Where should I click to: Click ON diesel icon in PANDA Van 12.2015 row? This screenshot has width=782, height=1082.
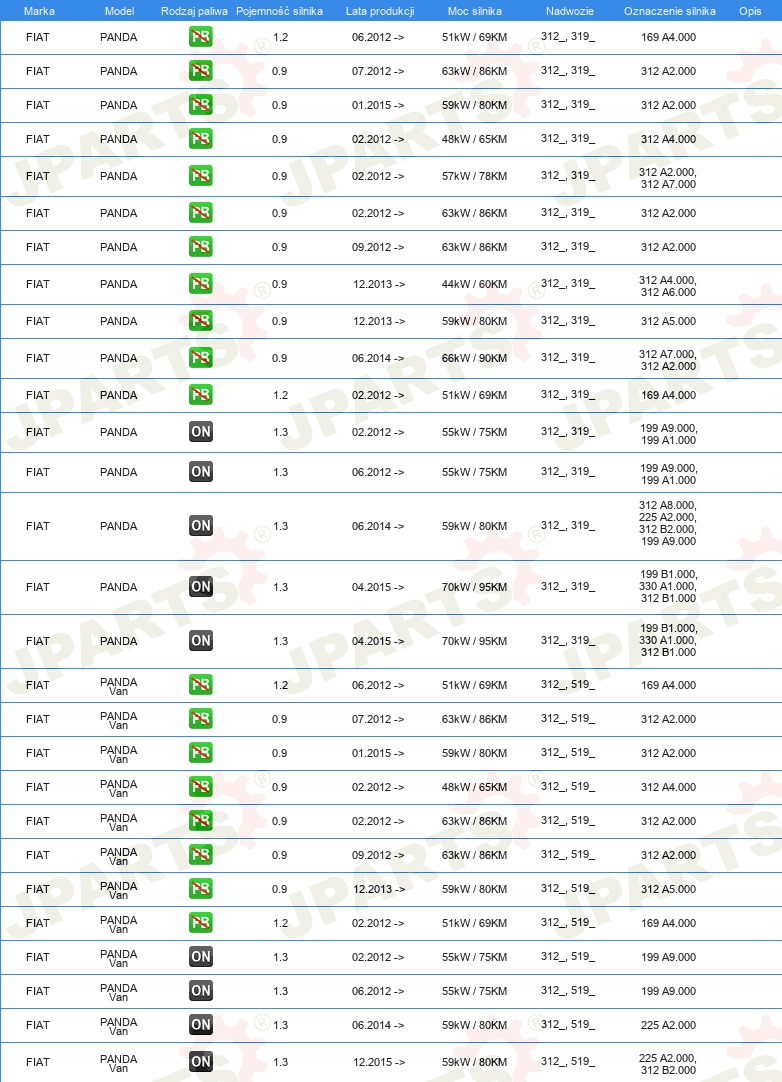[x=200, y=1062]
